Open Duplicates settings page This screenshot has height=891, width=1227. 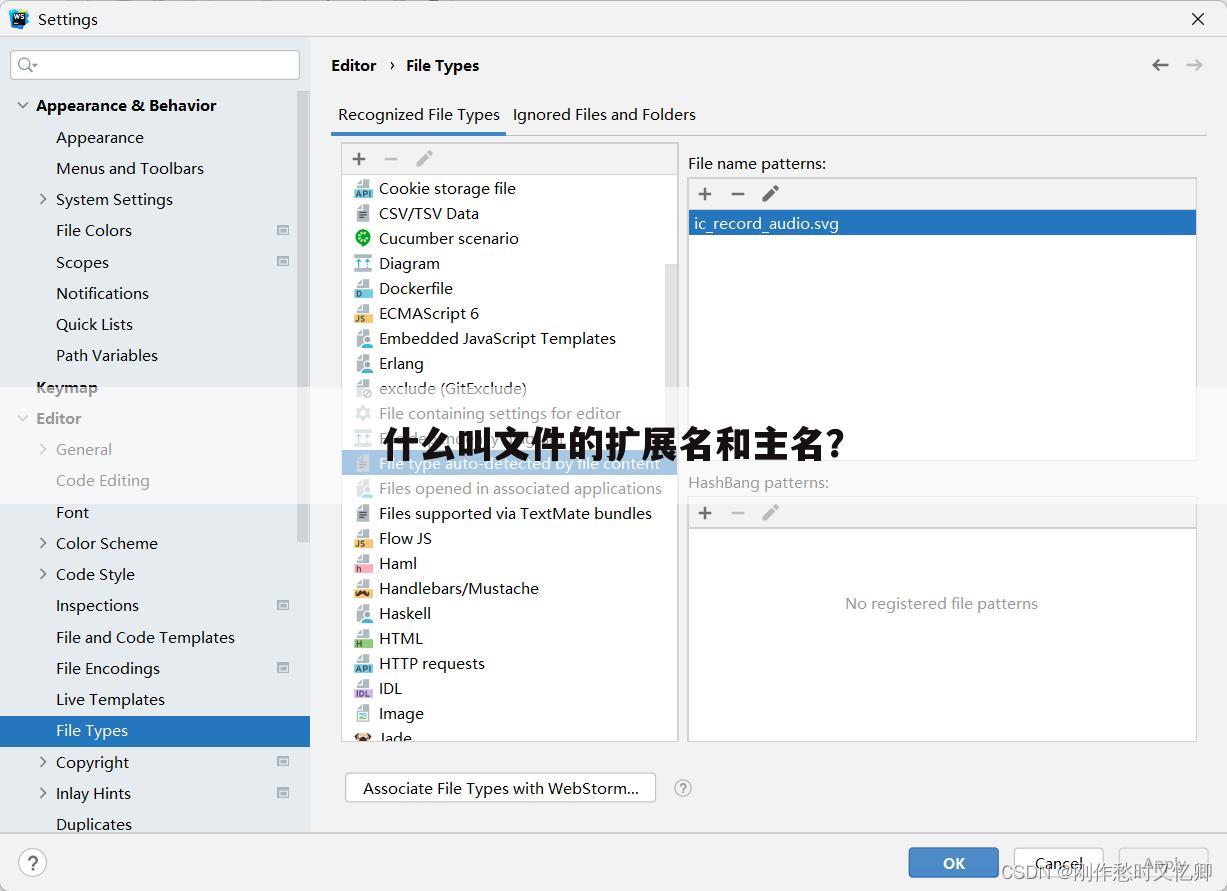tap(94, 824)
